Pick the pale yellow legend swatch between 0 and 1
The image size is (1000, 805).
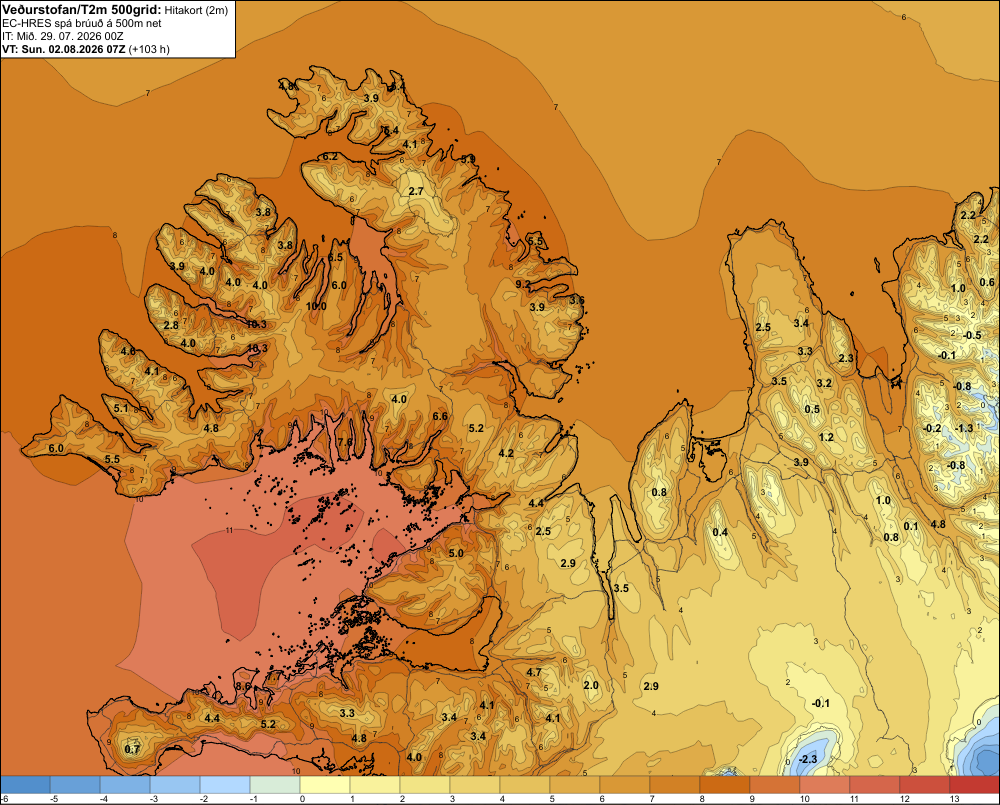(x=325, y=784)
